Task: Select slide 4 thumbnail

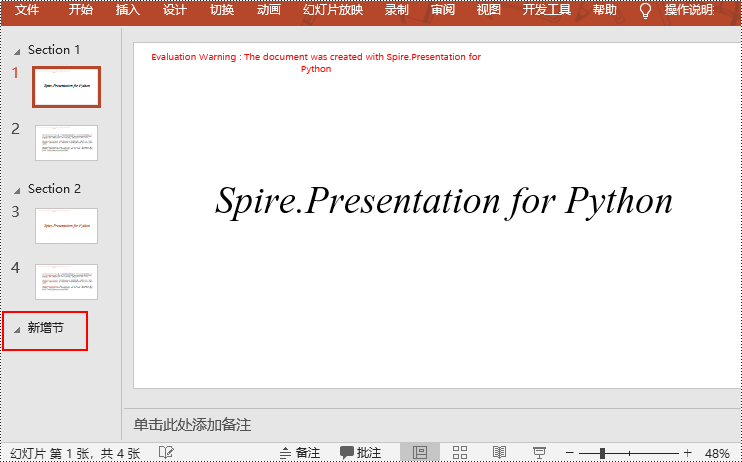Action: [66, 282]
